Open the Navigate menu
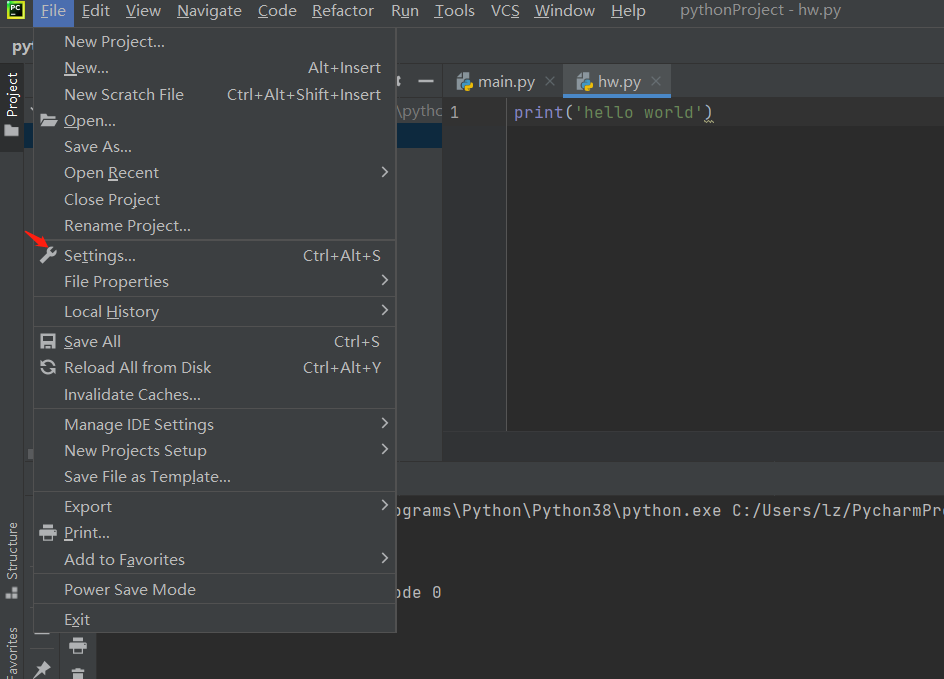The width and height of the screenshot is (944, 679). pos(209,11)
